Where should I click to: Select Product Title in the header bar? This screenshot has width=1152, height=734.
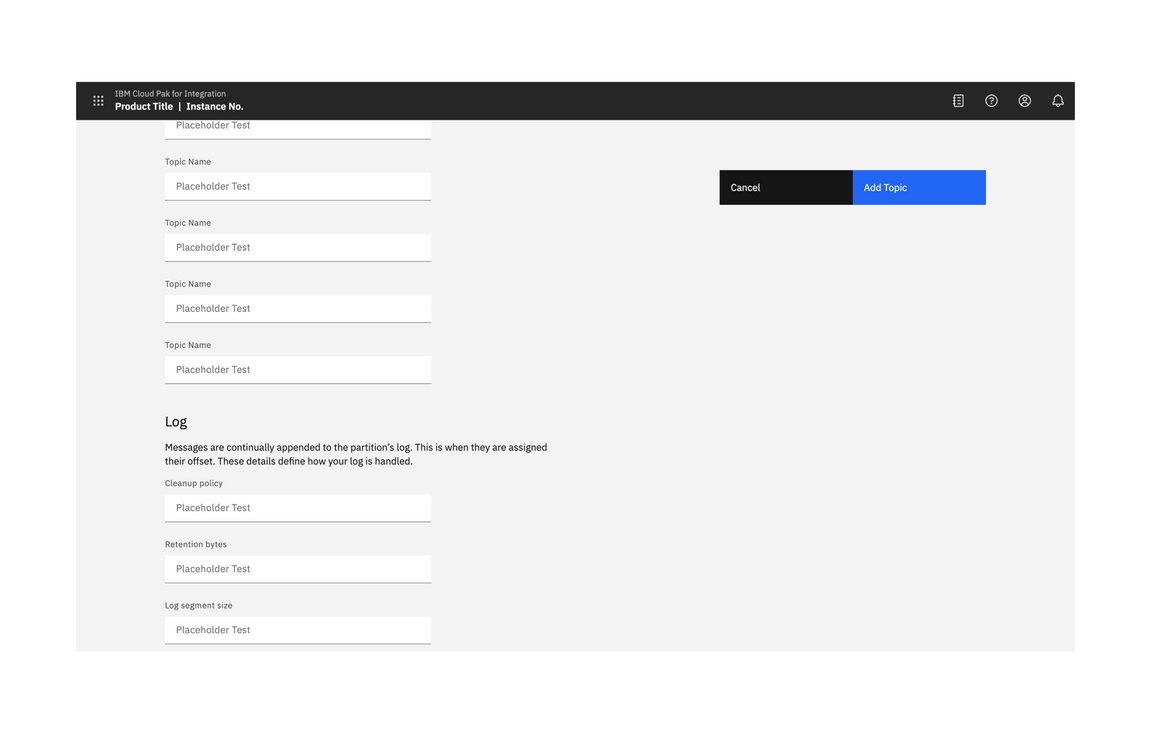(x=143, y=106)
